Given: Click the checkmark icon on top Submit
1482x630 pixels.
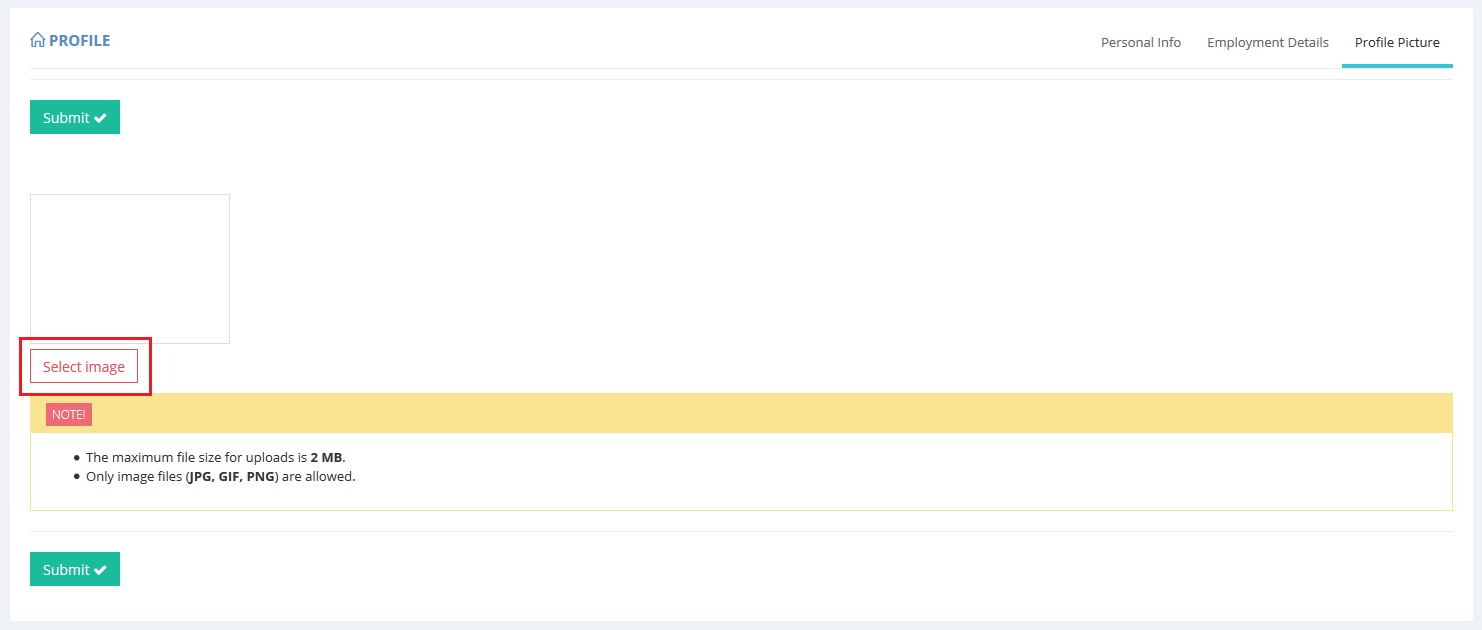Looking at the screenshot, I should 100,118.
